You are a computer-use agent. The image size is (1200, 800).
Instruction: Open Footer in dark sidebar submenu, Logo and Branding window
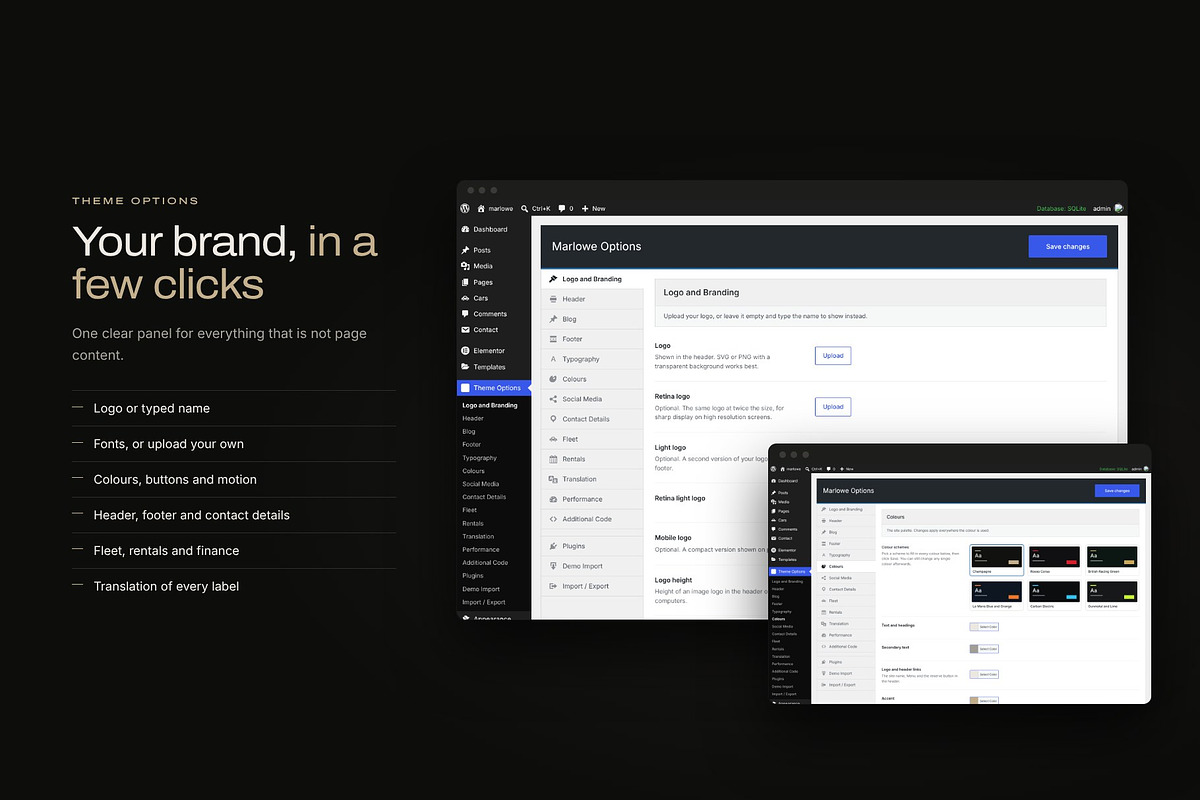[471, 445]
